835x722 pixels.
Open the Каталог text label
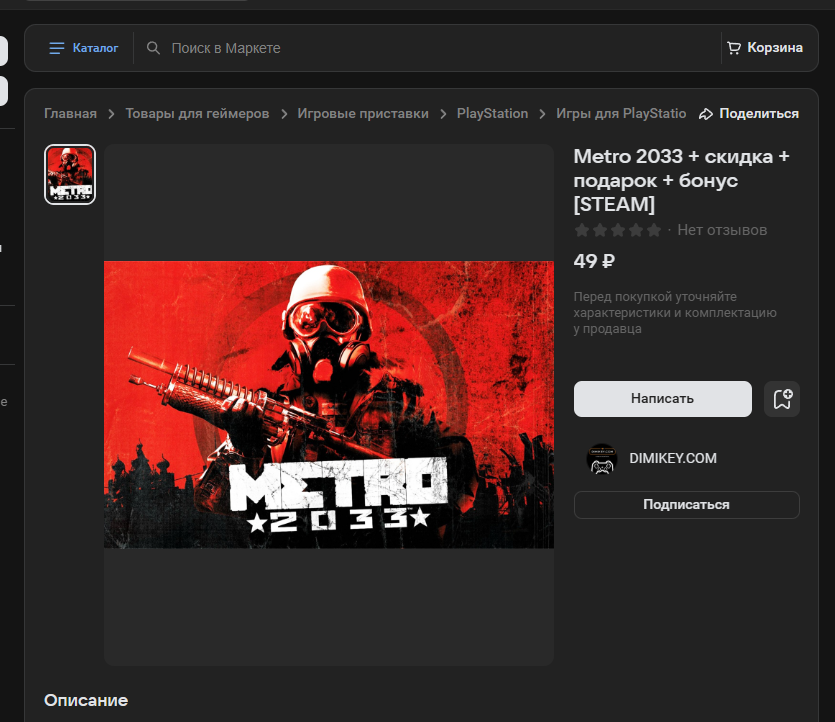(95, 48)
